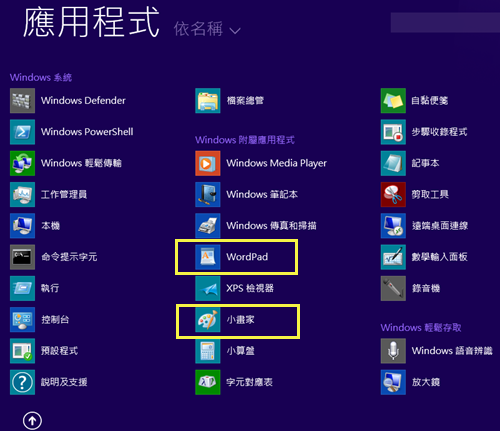Open Windows Defender app icon
500x431 pixels.
(22, 101)
